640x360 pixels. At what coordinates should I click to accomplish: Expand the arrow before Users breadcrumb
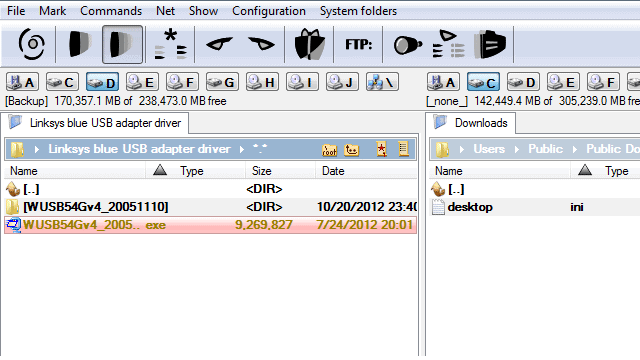462,149
